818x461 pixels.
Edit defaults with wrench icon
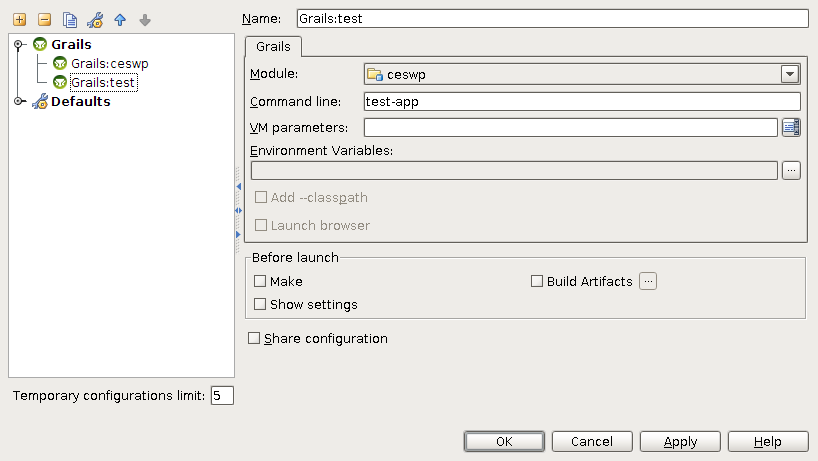[x=95, y=20]
